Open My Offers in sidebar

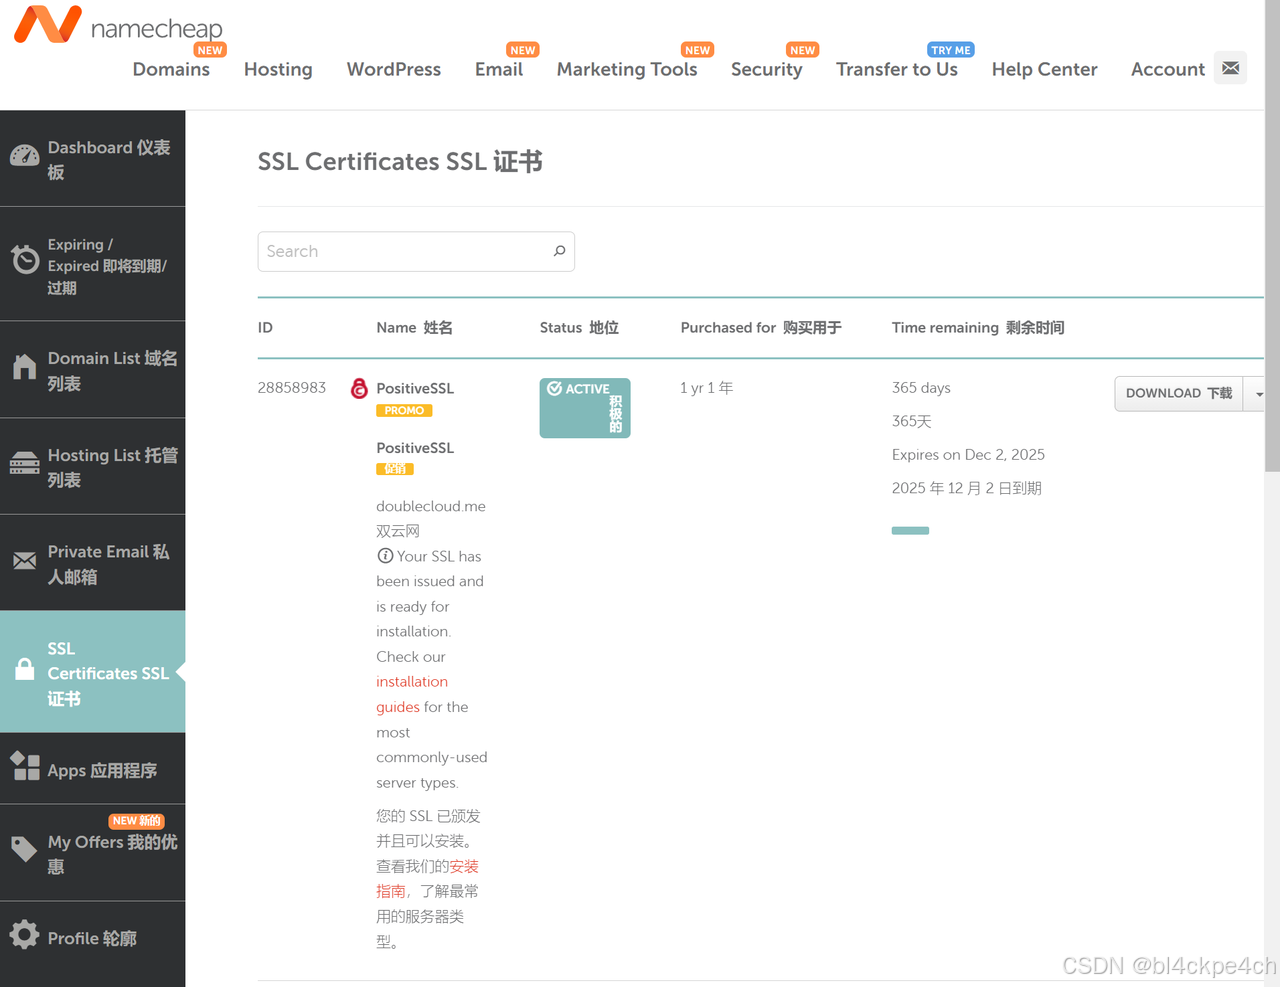click(x=92, y=853)
